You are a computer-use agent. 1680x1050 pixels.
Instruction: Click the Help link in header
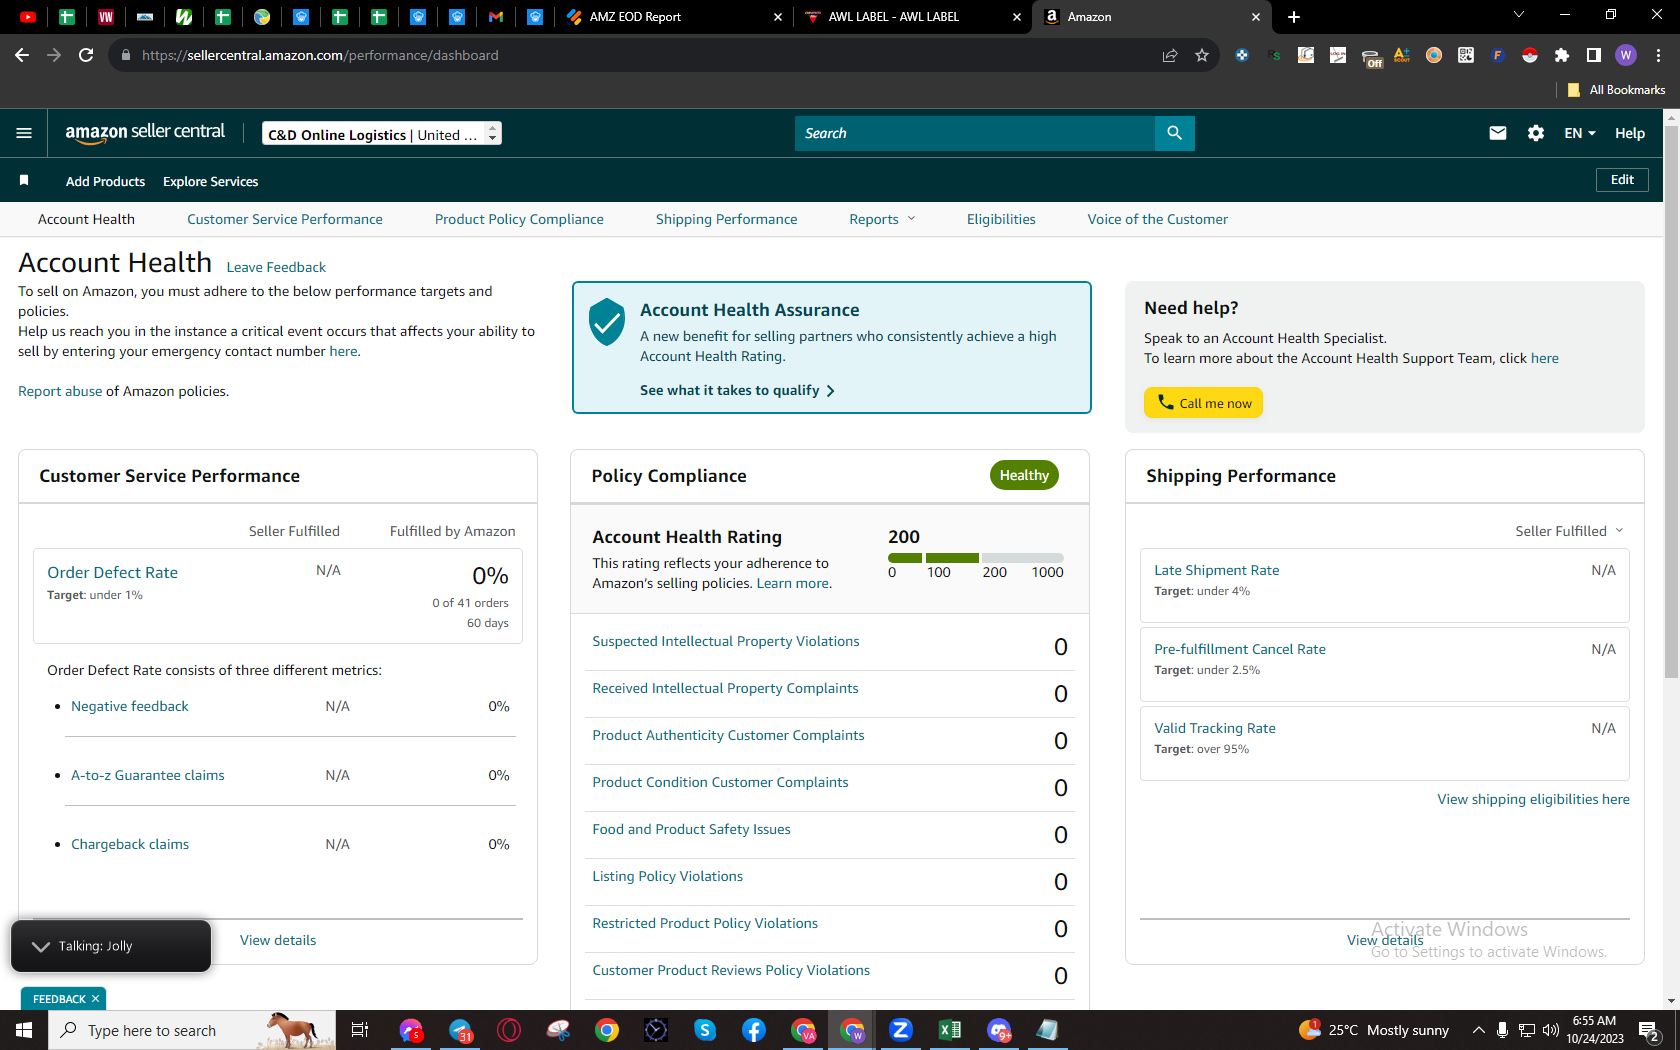1630,133
